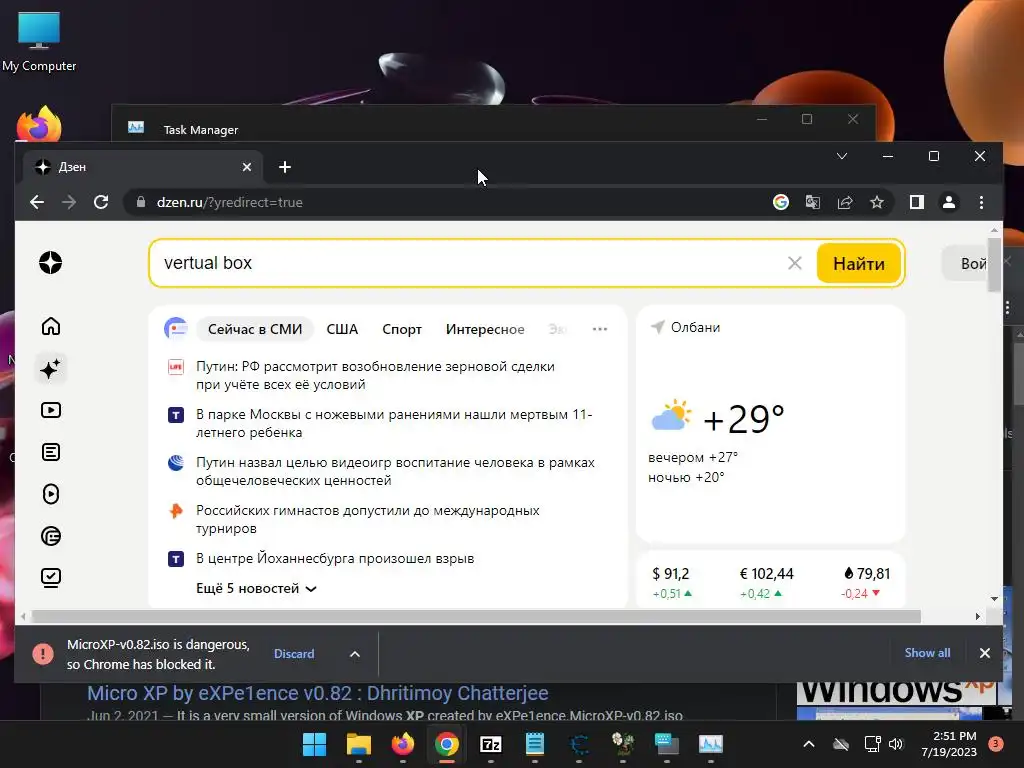This screenshot has height=768, width=1024.
Task: Bookmark this tab with star icon
Action: 877,202
